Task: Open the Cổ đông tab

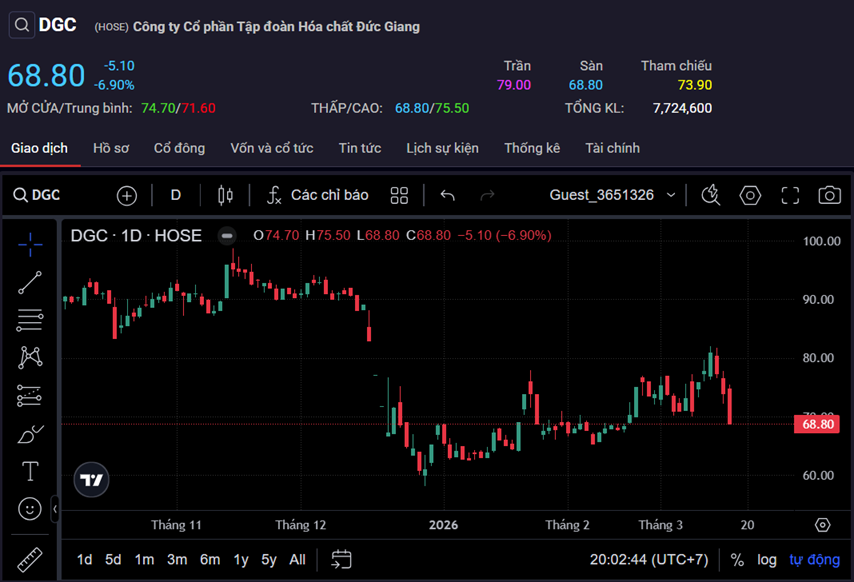Action: pos(179,148)
